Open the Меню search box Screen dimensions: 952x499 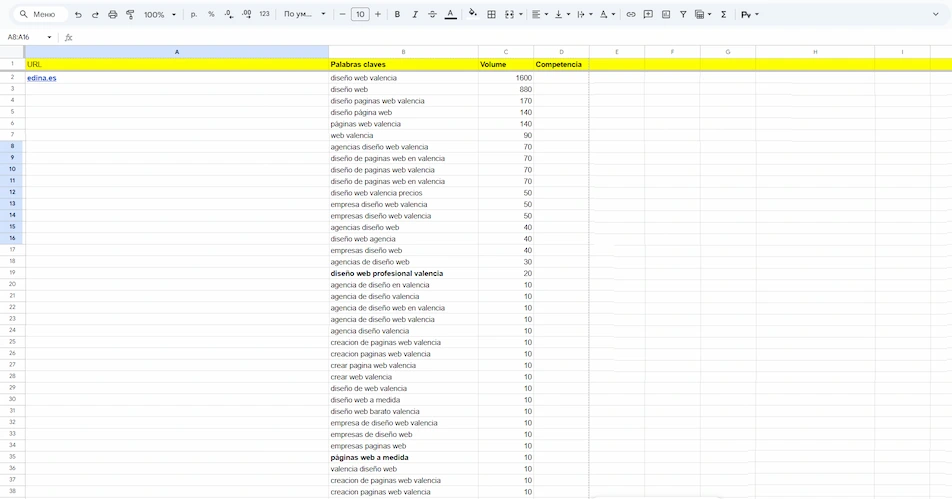pyautogui.click(x=42, y=15)
